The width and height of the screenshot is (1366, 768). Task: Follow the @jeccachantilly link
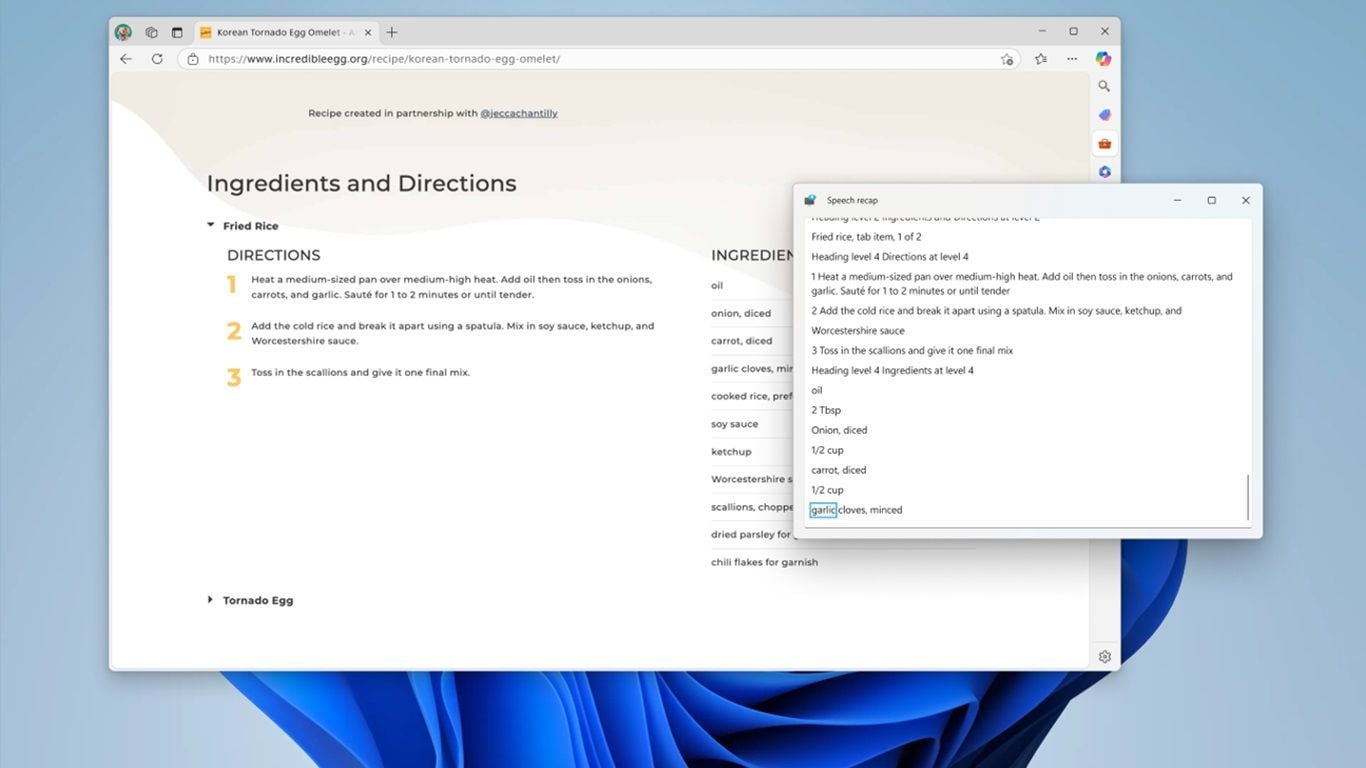[519, 113]
